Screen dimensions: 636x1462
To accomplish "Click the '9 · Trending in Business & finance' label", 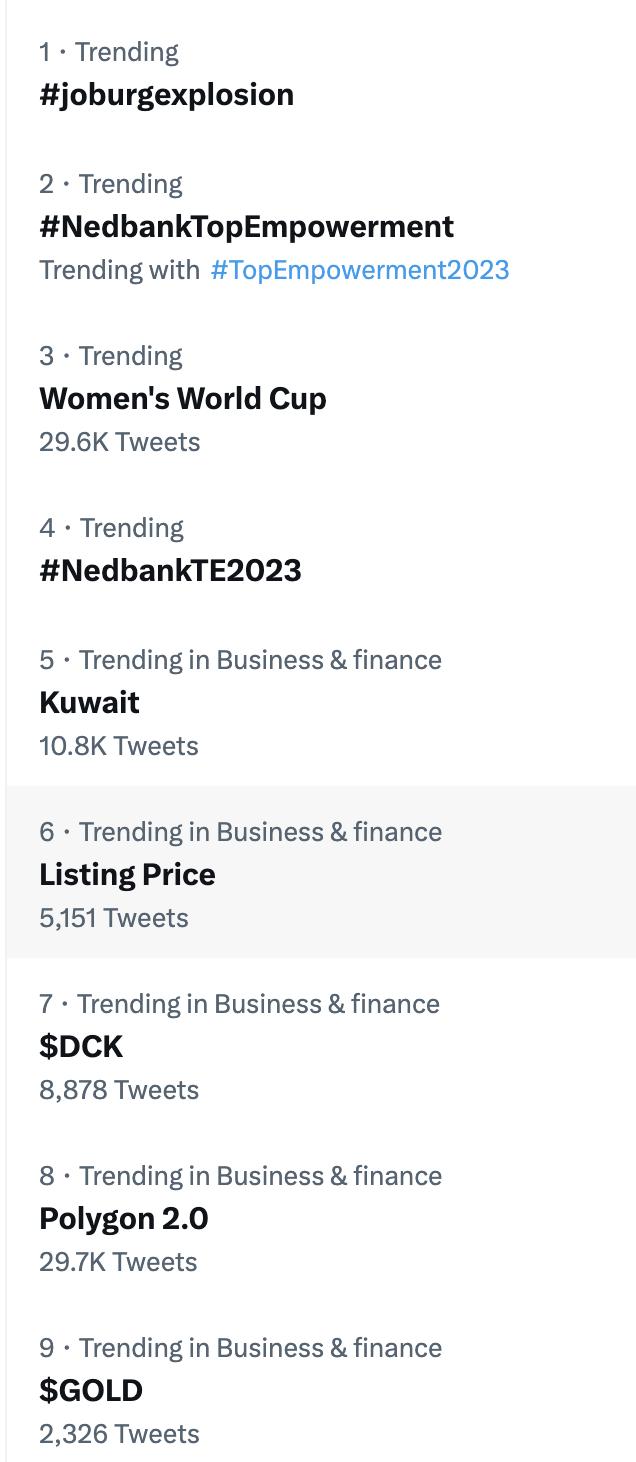I will pyautogui.click(x=240, y=1348).
